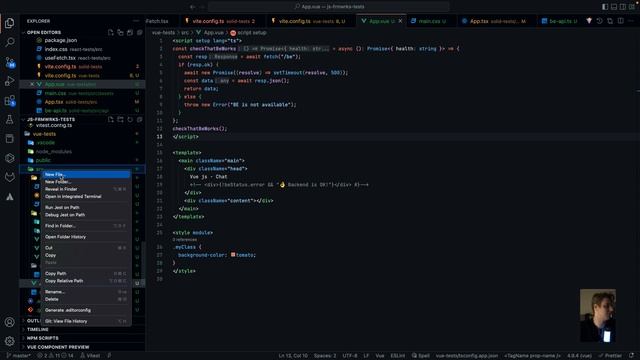The width and height of the screenshot is (640, 360).
Task: Click the Vue language mode in status bar
Action: [x=380, y=356]
